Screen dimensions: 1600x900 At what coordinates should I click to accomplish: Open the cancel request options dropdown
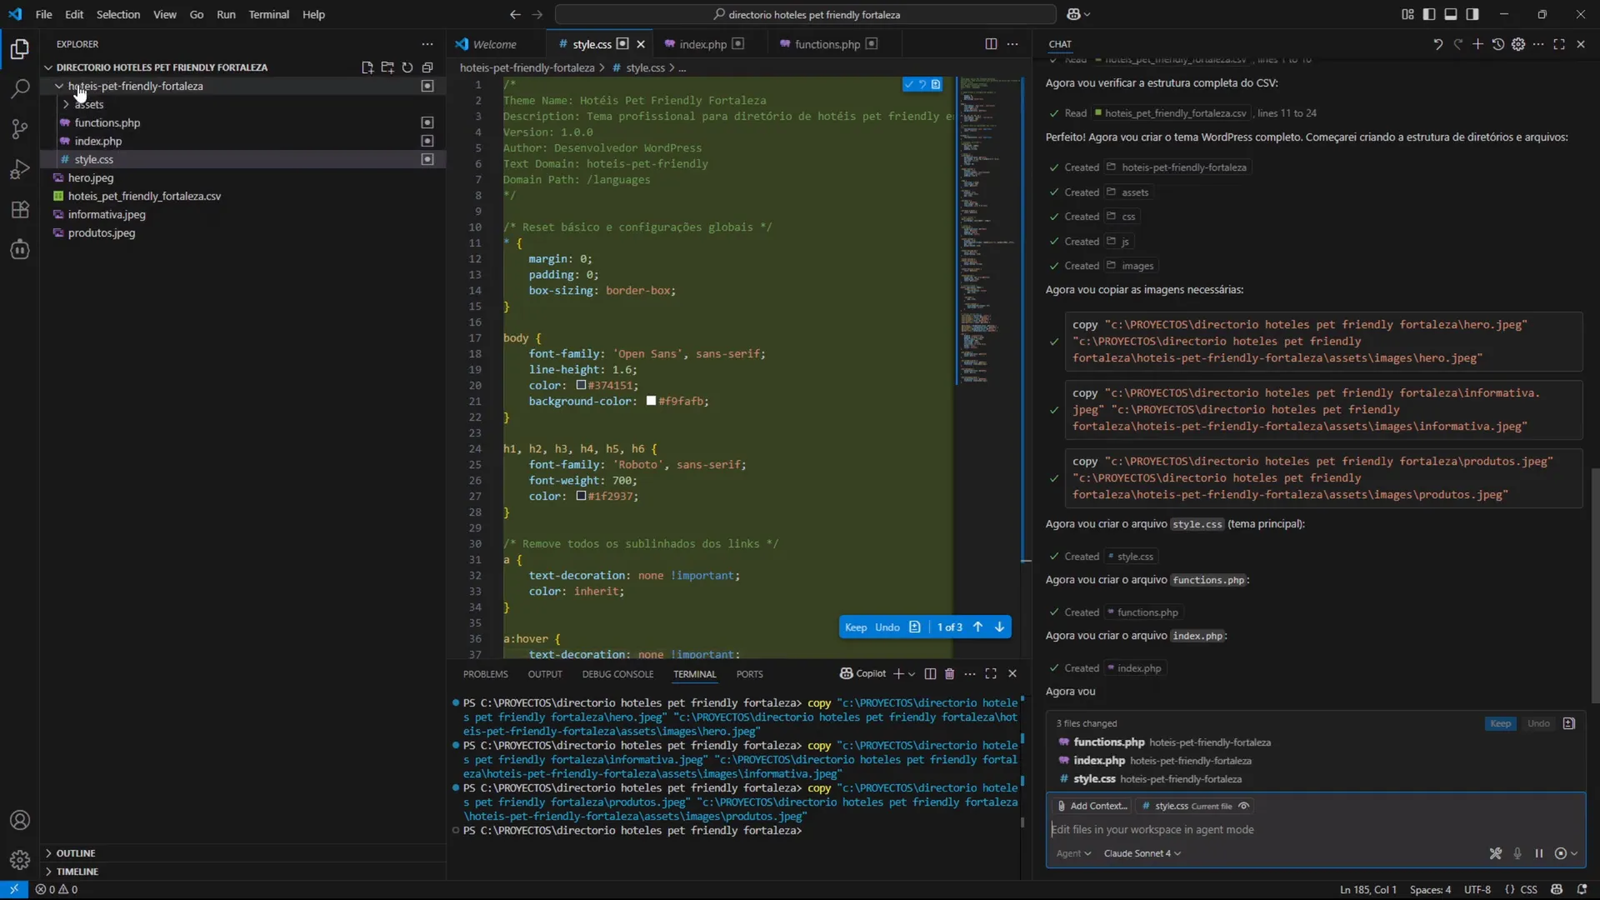coord(1575,853)
